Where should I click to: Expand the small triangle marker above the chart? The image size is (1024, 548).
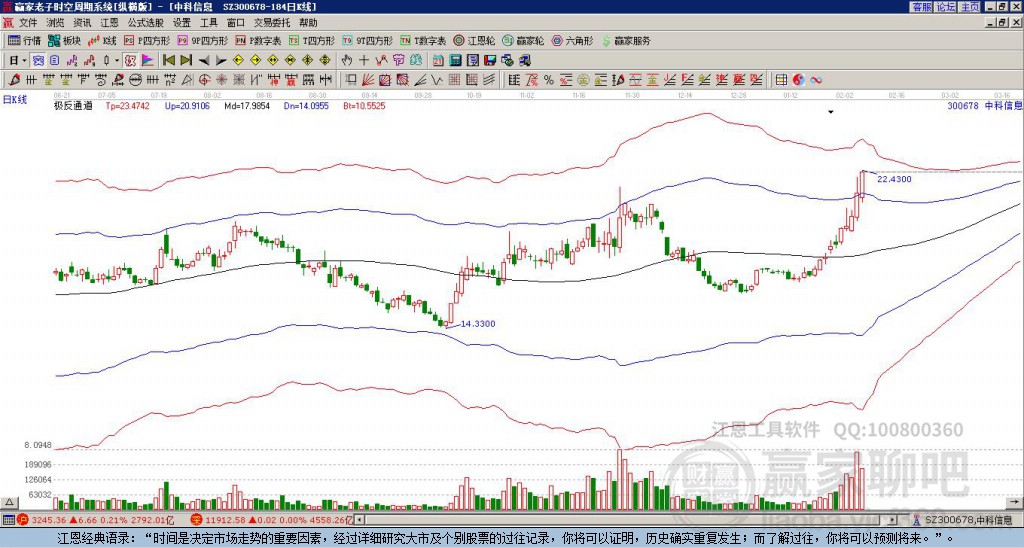[x=830, y=113]
